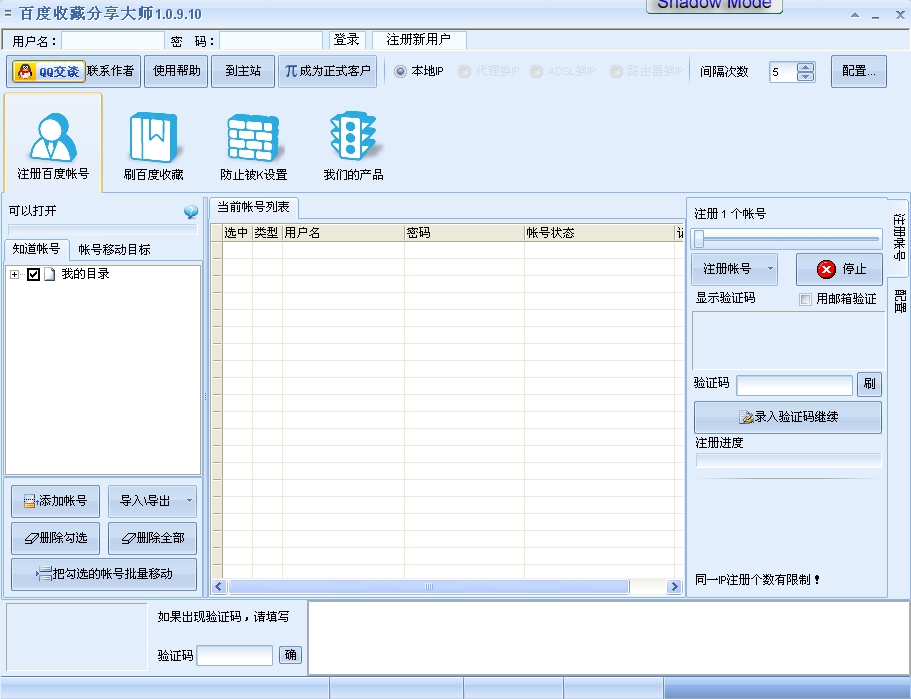This screenshot has width=911, height=699.
Task: Click the 登录 button
Action: coord(347,40)
